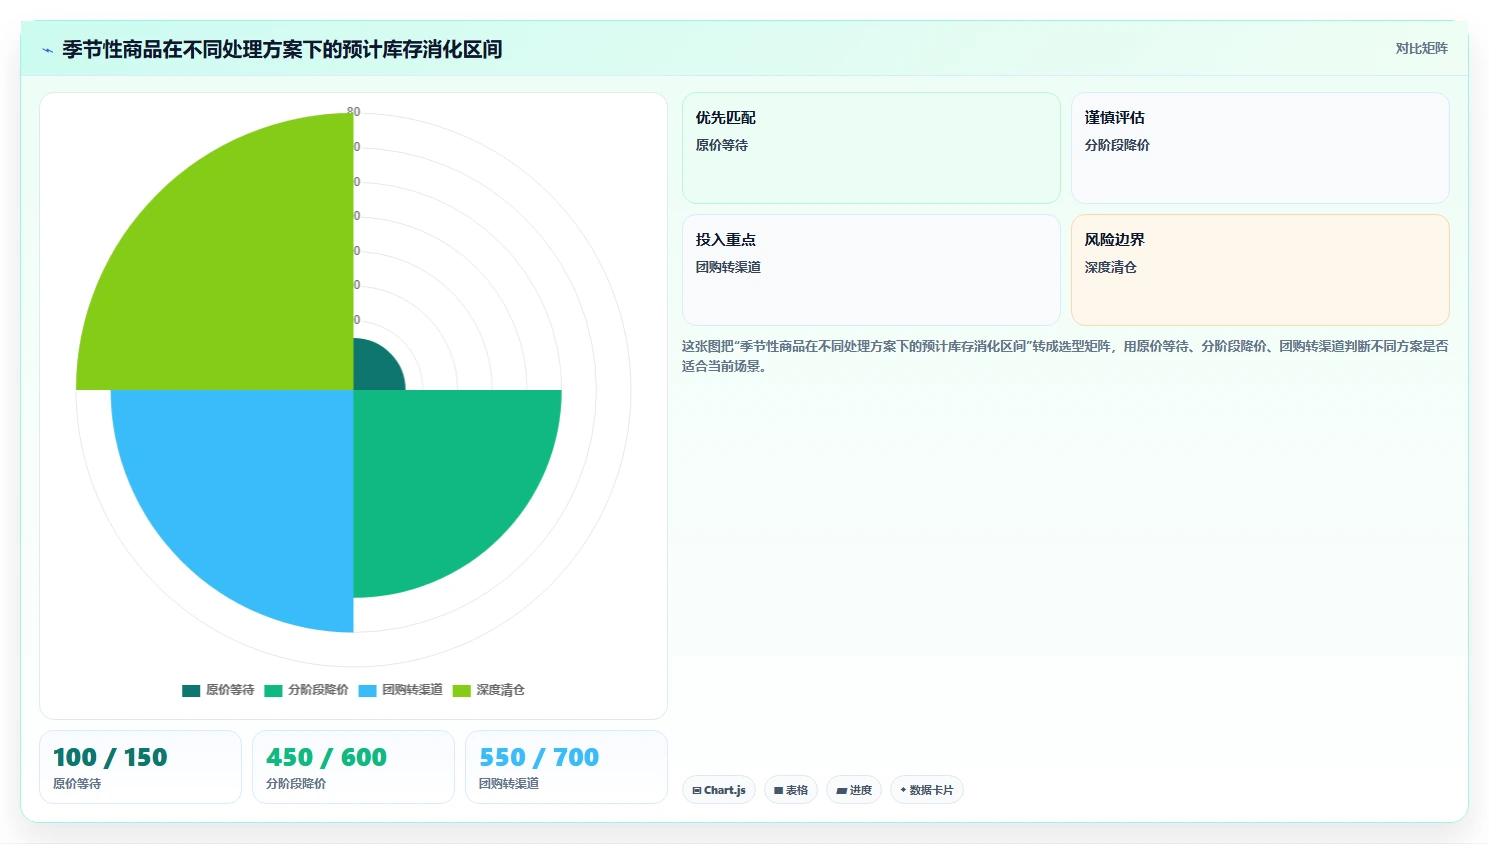
Task: Click the small icon beside the page title
Action: (47, 50)
